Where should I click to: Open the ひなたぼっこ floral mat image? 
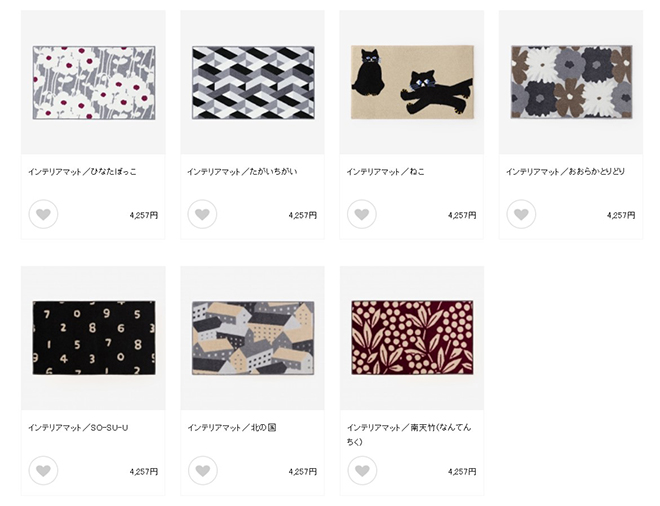(93, 83)
